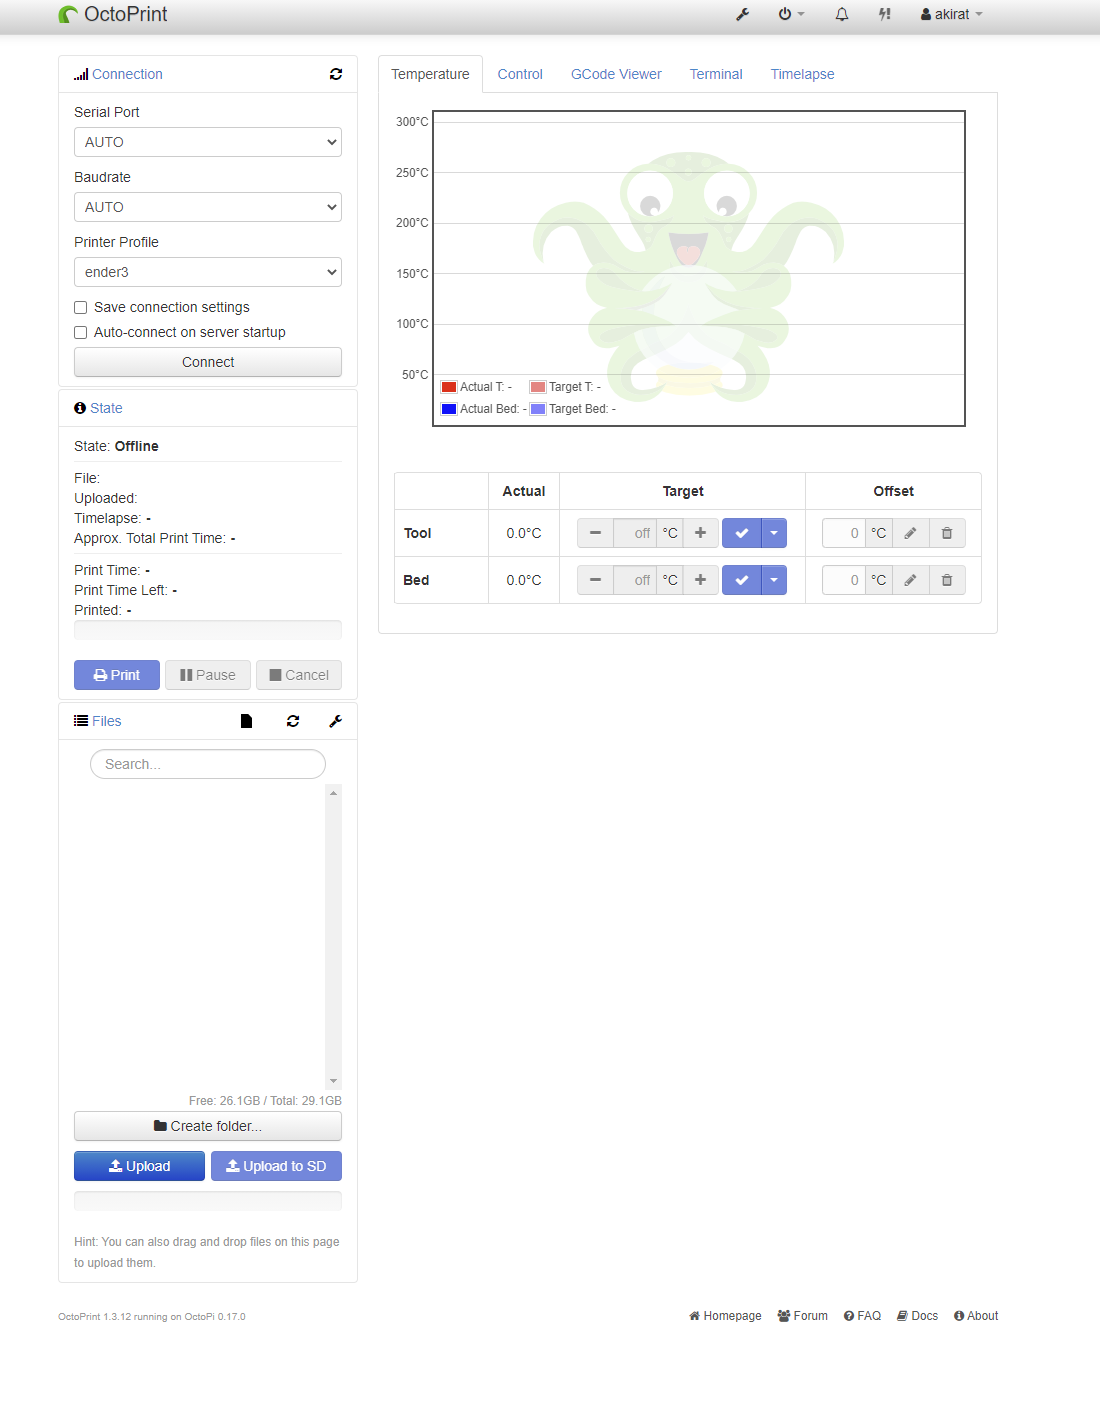Viewport: 1100px width, 1412px height.
Task: Open settings via the wrench icon in navbar
Action: (742, 14)
